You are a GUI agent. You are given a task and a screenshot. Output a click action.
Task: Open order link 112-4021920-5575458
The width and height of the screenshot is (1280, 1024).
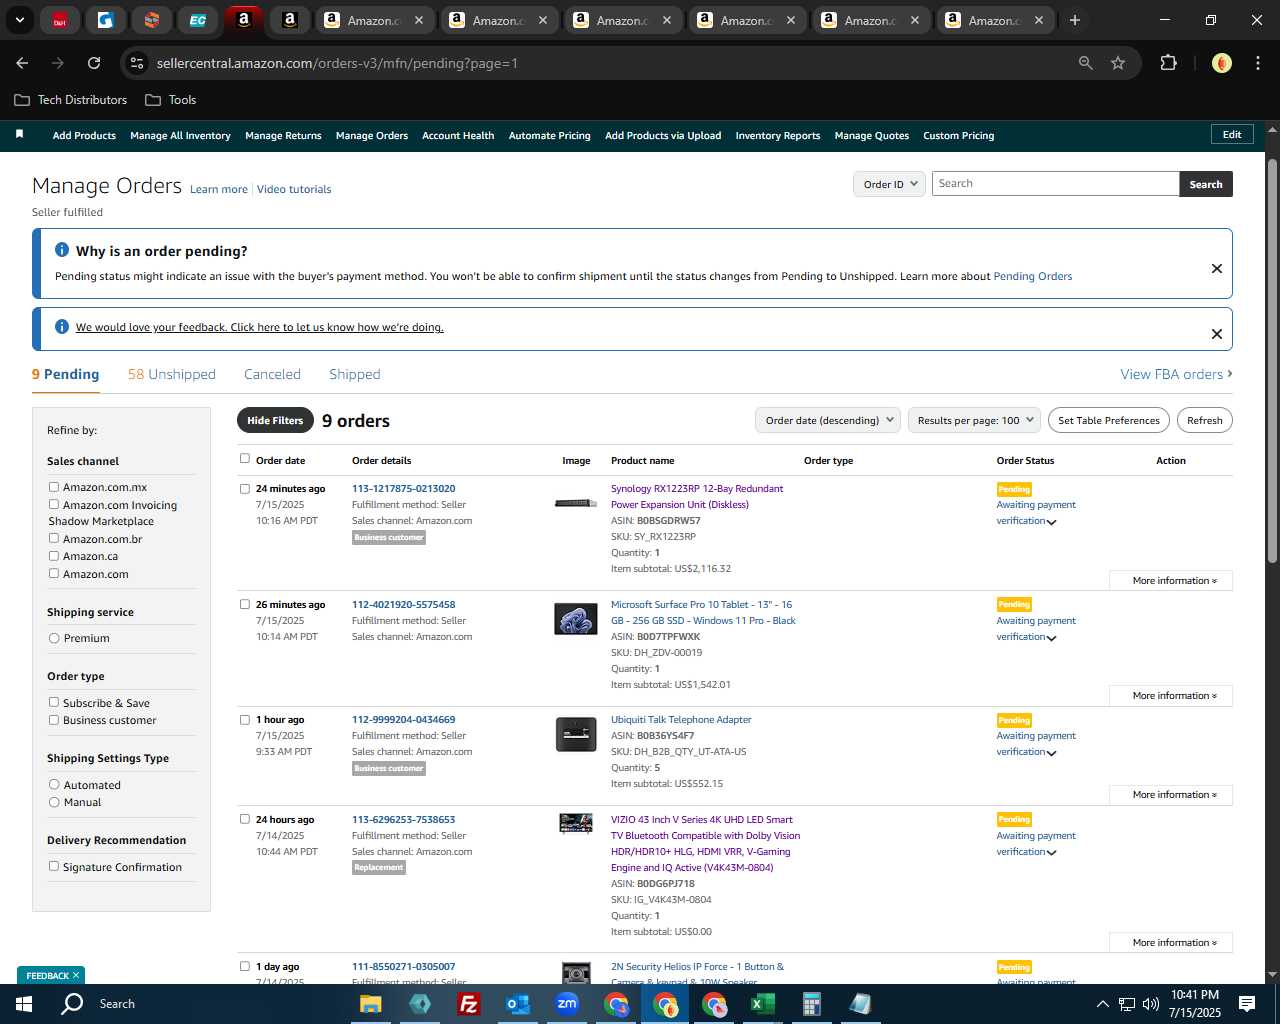point(404,604)
